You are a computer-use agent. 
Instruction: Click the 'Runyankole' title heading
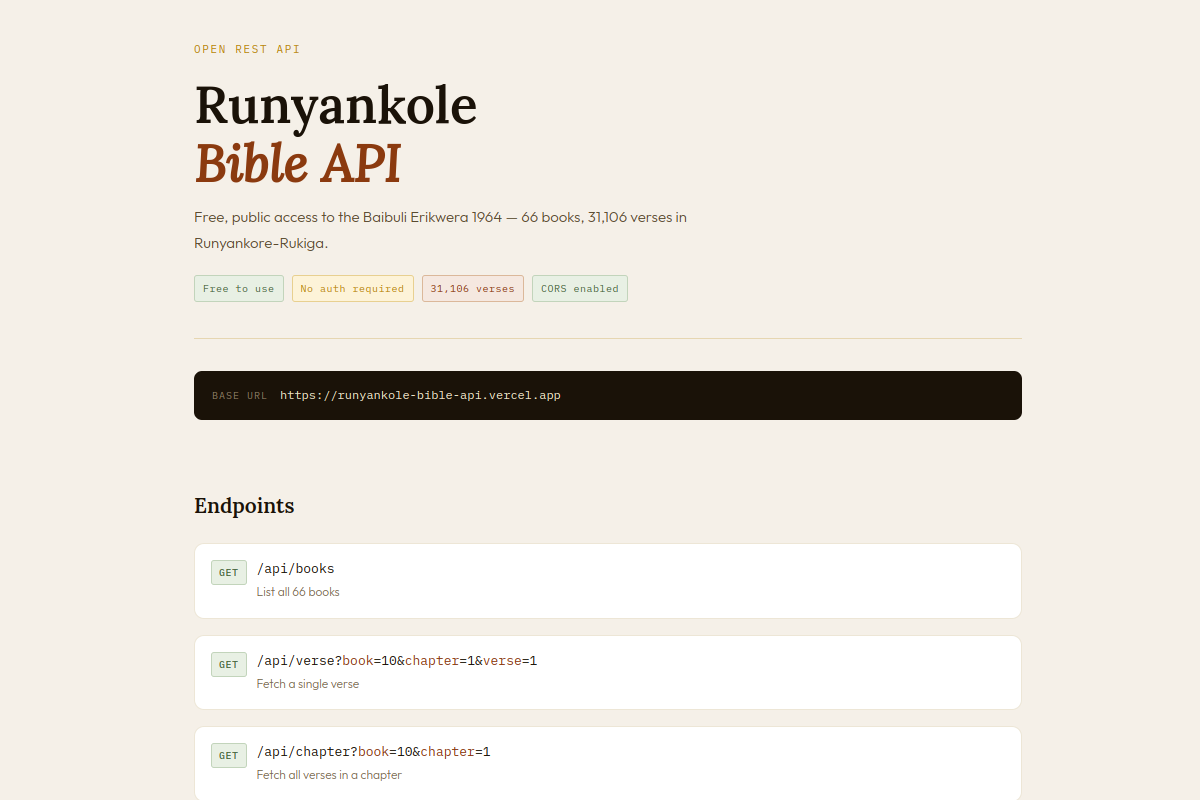pos(335,105)
